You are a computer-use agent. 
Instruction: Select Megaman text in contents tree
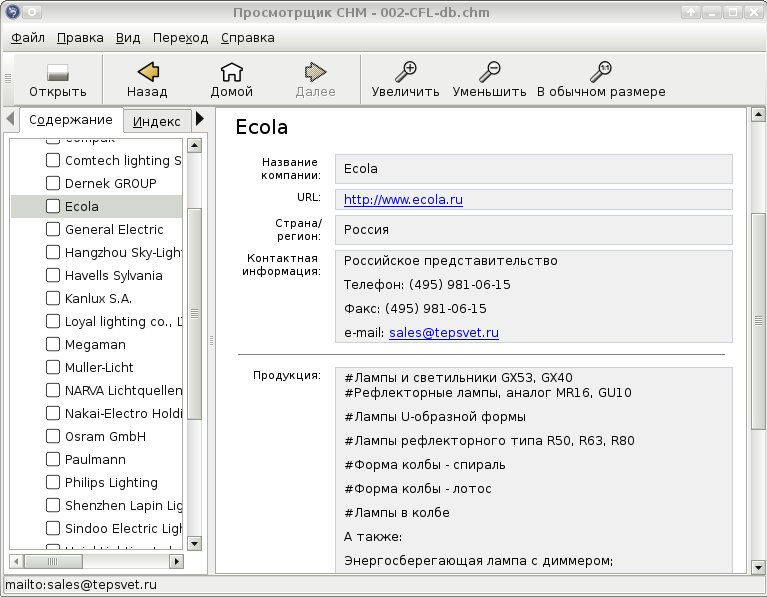(x=95, y=344)
